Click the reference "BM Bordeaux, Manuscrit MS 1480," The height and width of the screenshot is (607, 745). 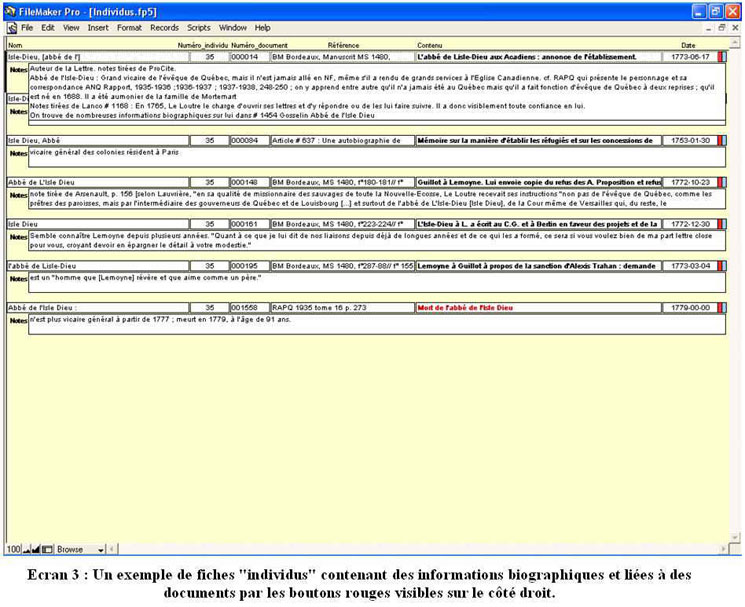tap(343, 57)
